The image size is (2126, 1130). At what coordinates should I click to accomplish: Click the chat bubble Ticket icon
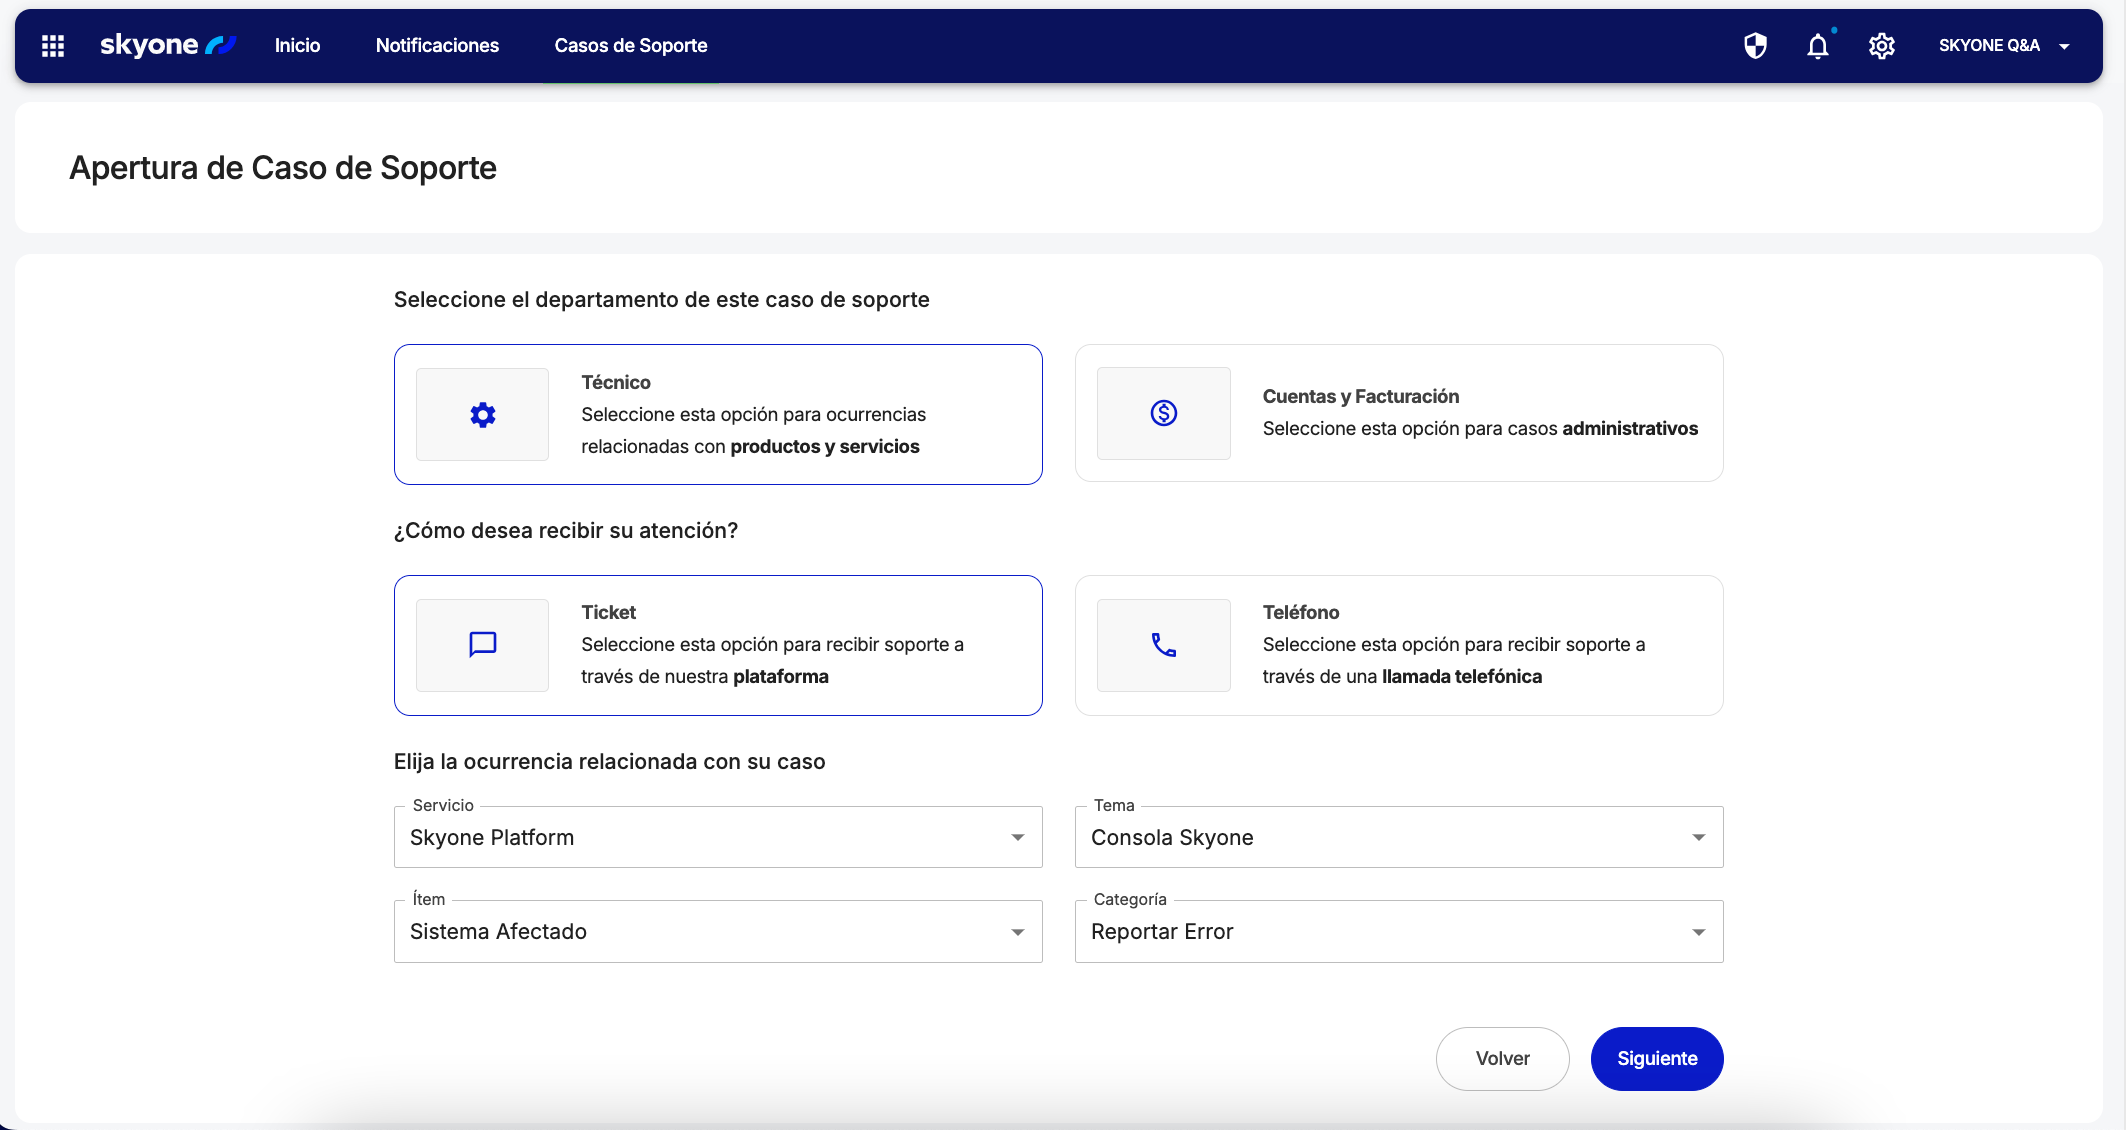(482, 645)
